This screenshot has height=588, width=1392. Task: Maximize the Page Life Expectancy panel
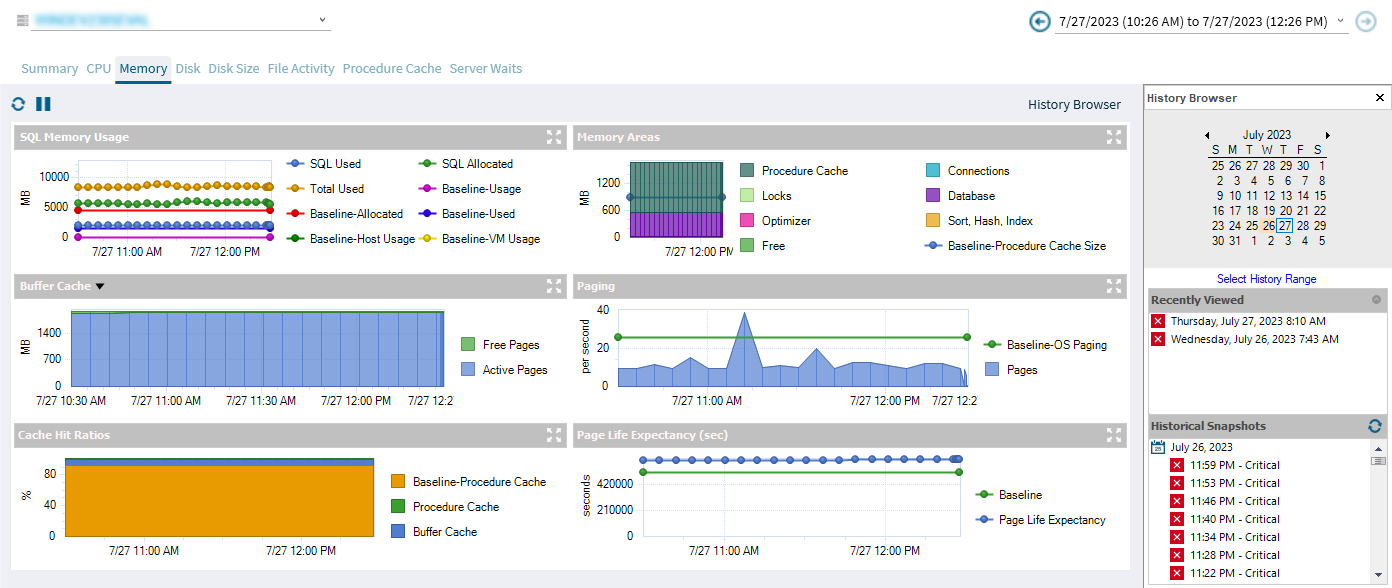pyautogui.click(x=1114, y=435)
